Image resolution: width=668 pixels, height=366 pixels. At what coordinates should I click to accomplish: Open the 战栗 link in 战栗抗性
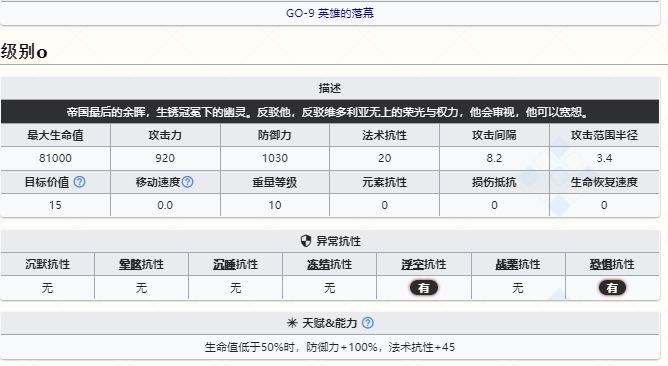point(507,264)
